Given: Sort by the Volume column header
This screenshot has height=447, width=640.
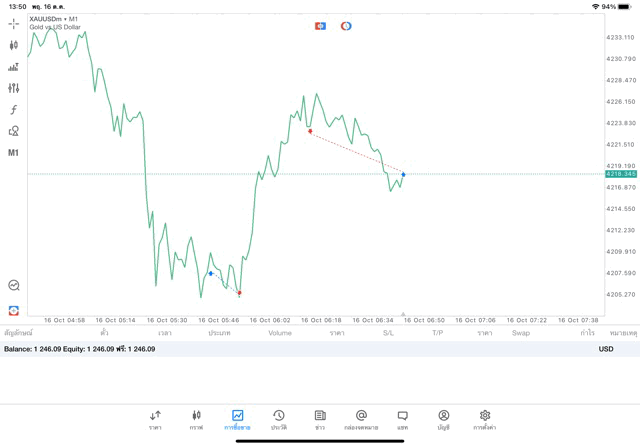Looking at the screenshot, I should [280, 333].
